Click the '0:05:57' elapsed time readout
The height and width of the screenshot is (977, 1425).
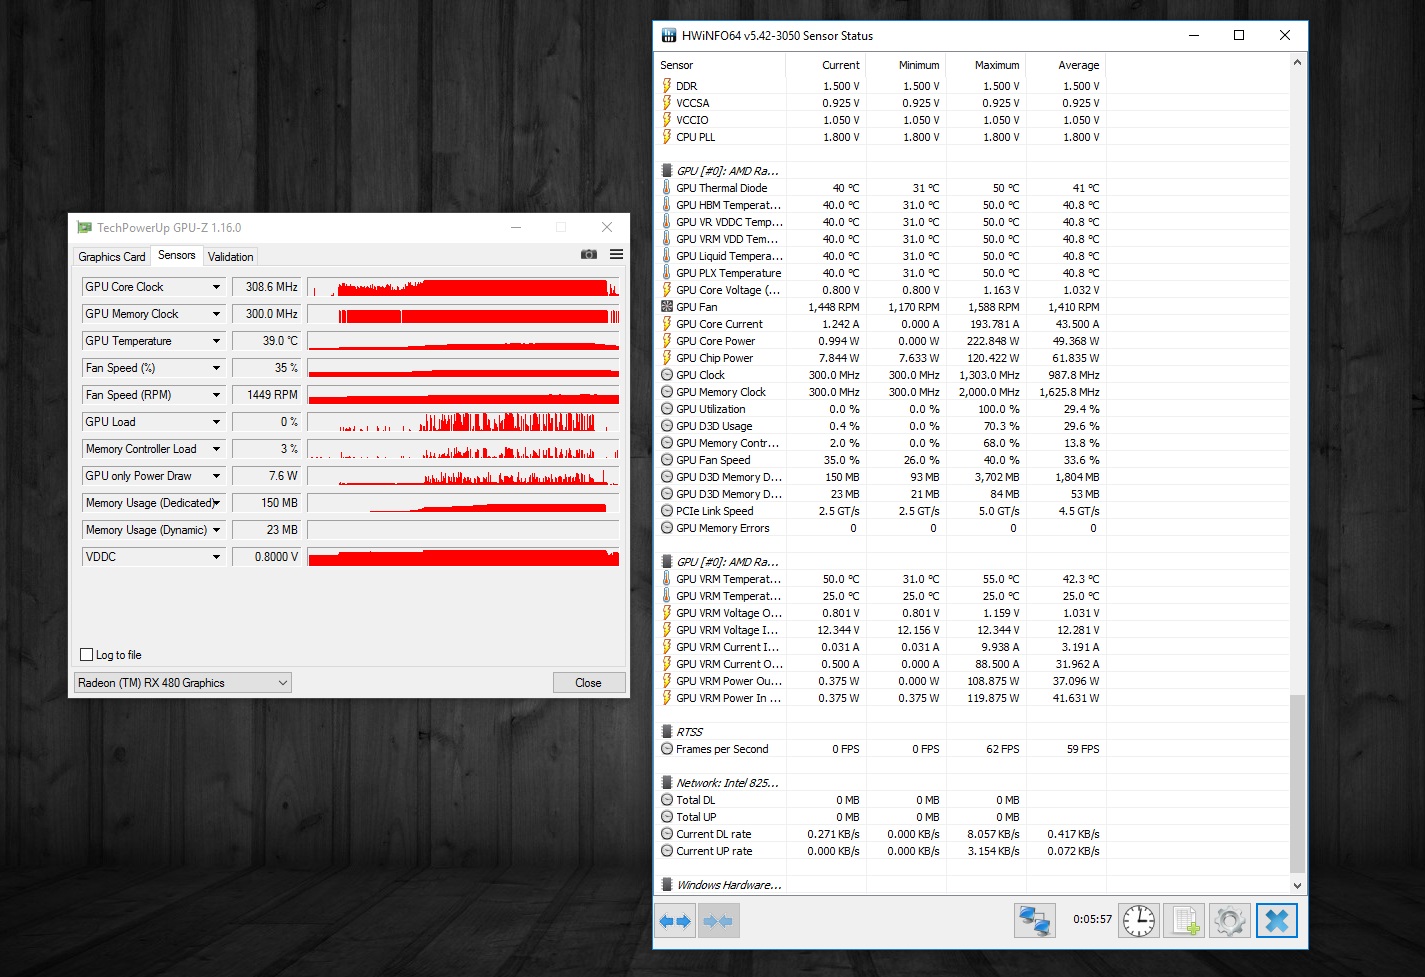(1092, 919)
